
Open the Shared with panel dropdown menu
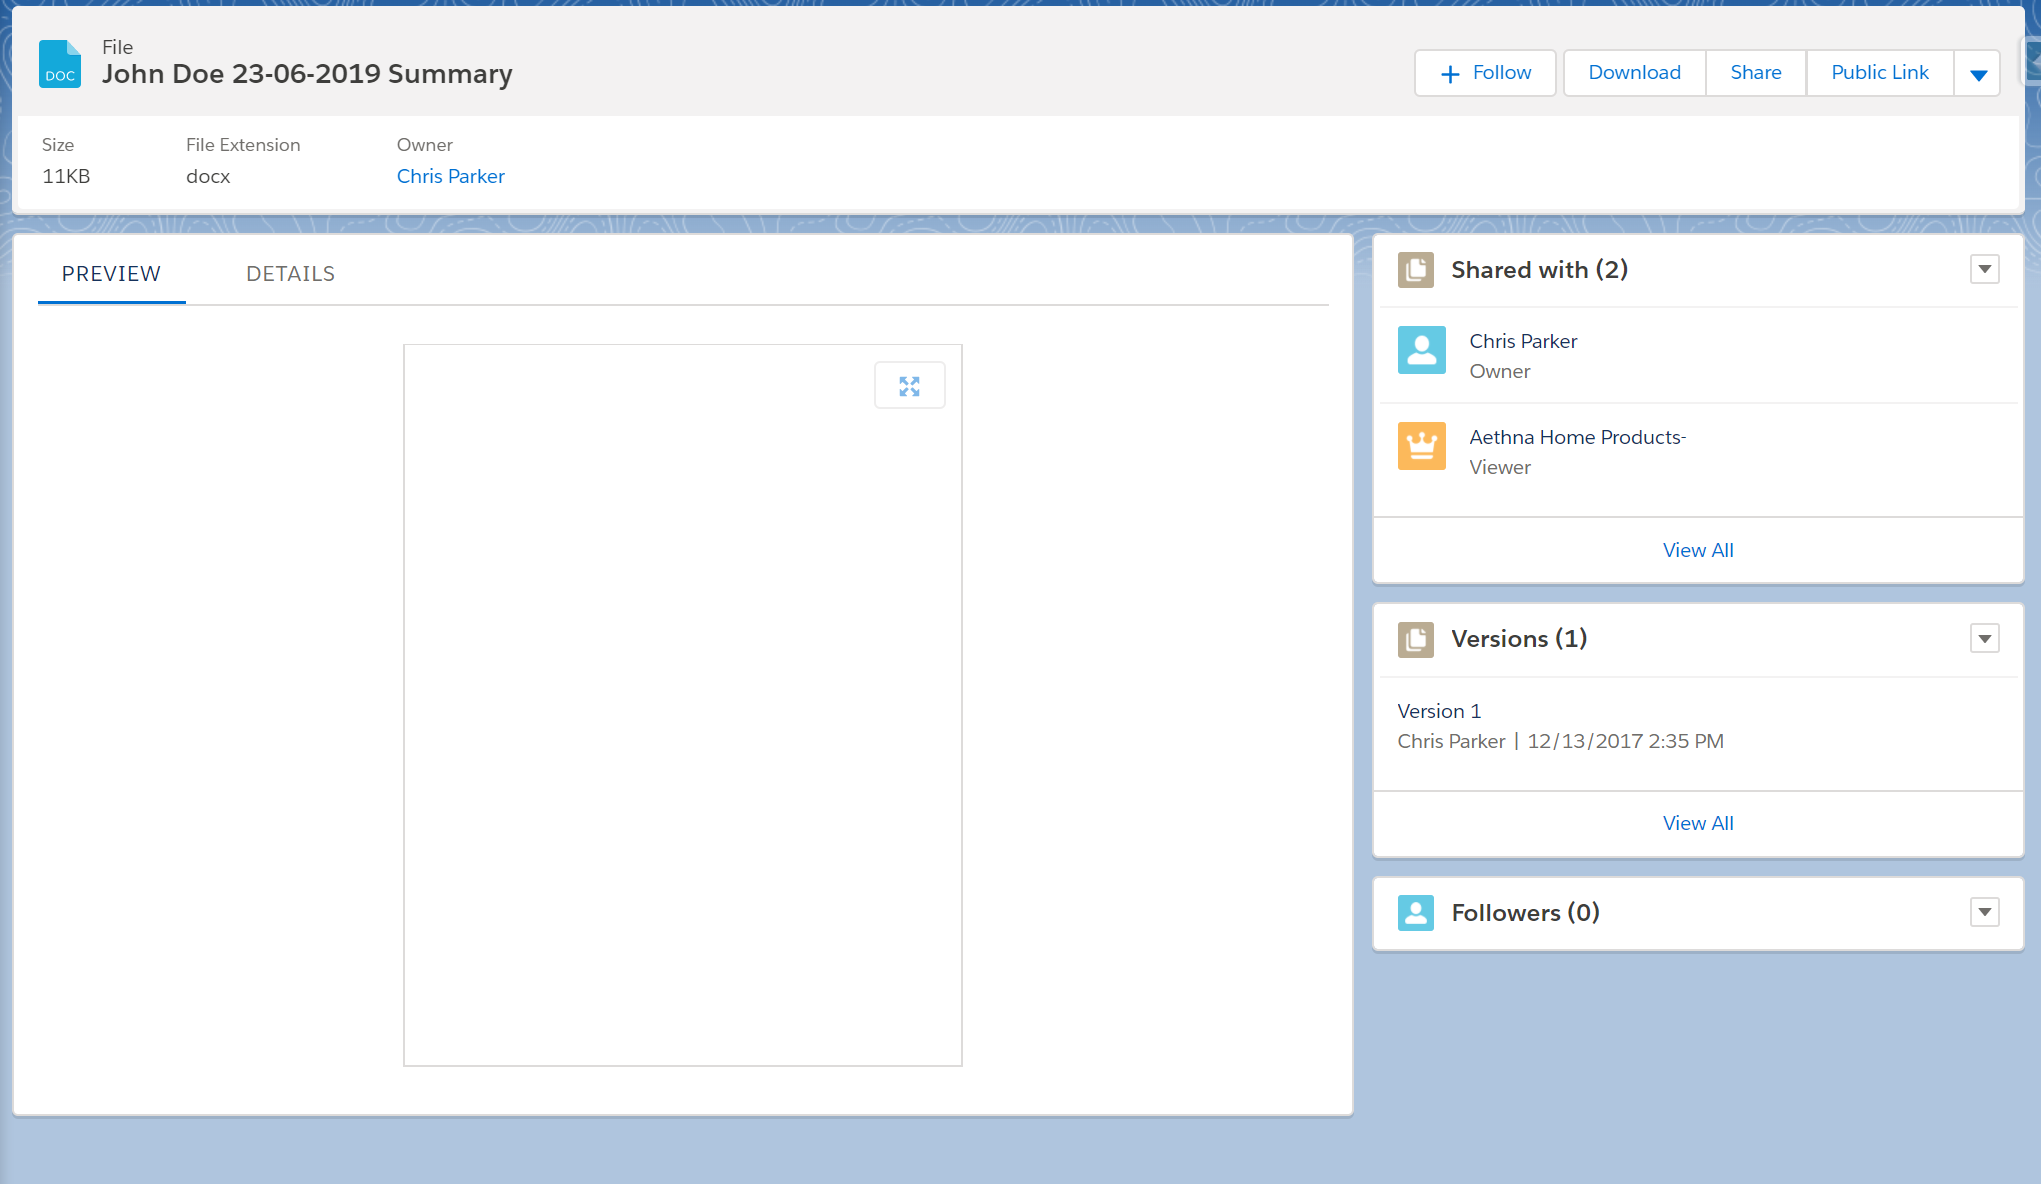click(1984, 269)
